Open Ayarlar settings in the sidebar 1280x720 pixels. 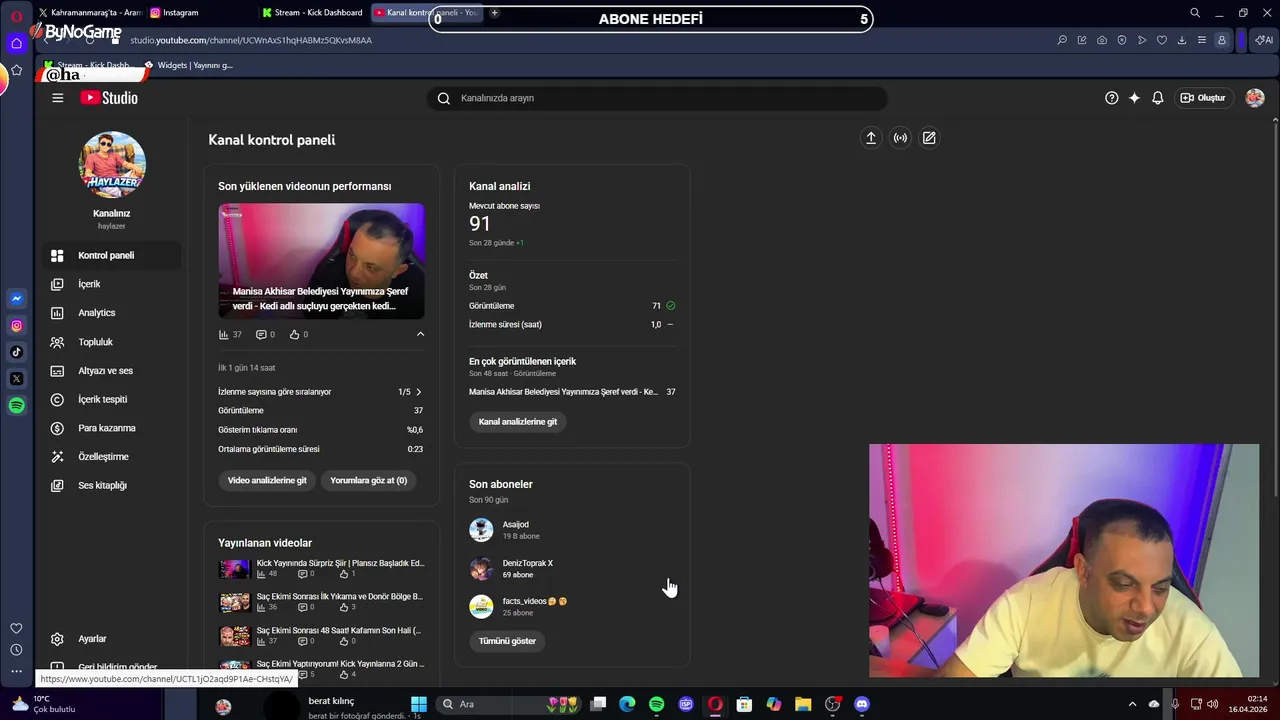tap(112, 639)
